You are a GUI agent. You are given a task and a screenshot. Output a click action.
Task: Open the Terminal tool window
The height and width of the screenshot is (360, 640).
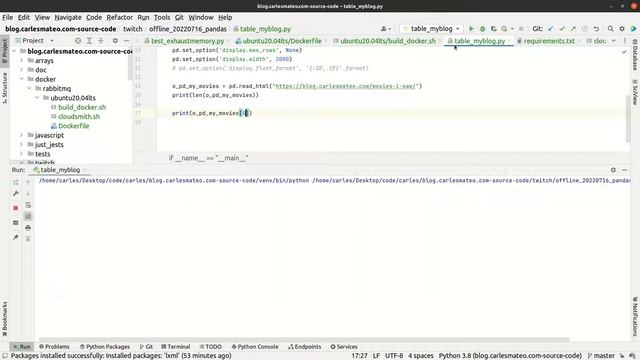[x=176, y=347]
